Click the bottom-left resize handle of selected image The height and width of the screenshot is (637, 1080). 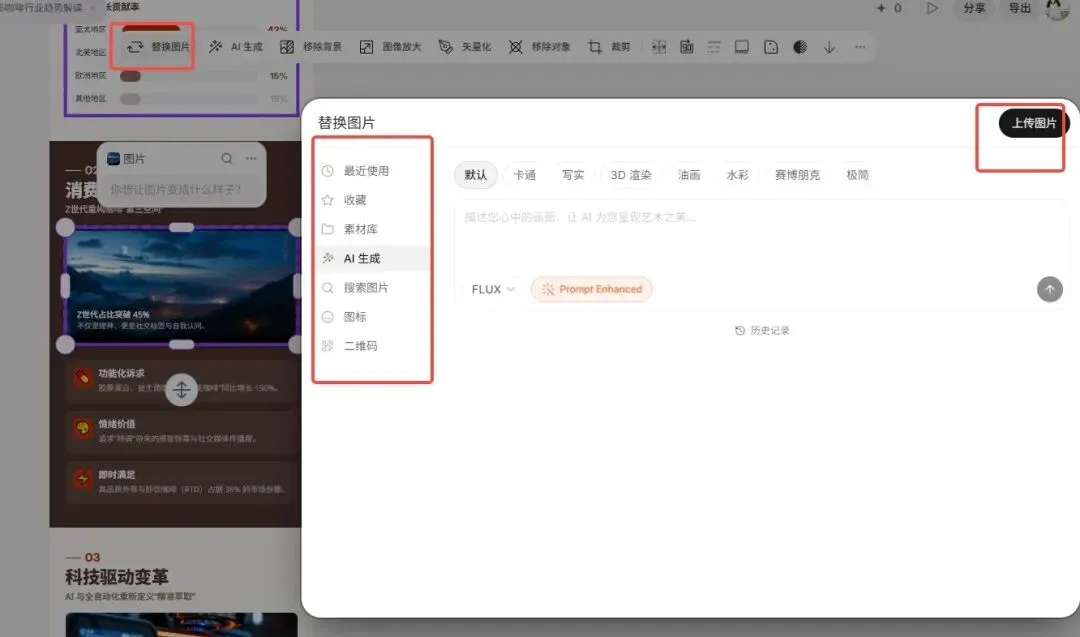tap(65, 344)
